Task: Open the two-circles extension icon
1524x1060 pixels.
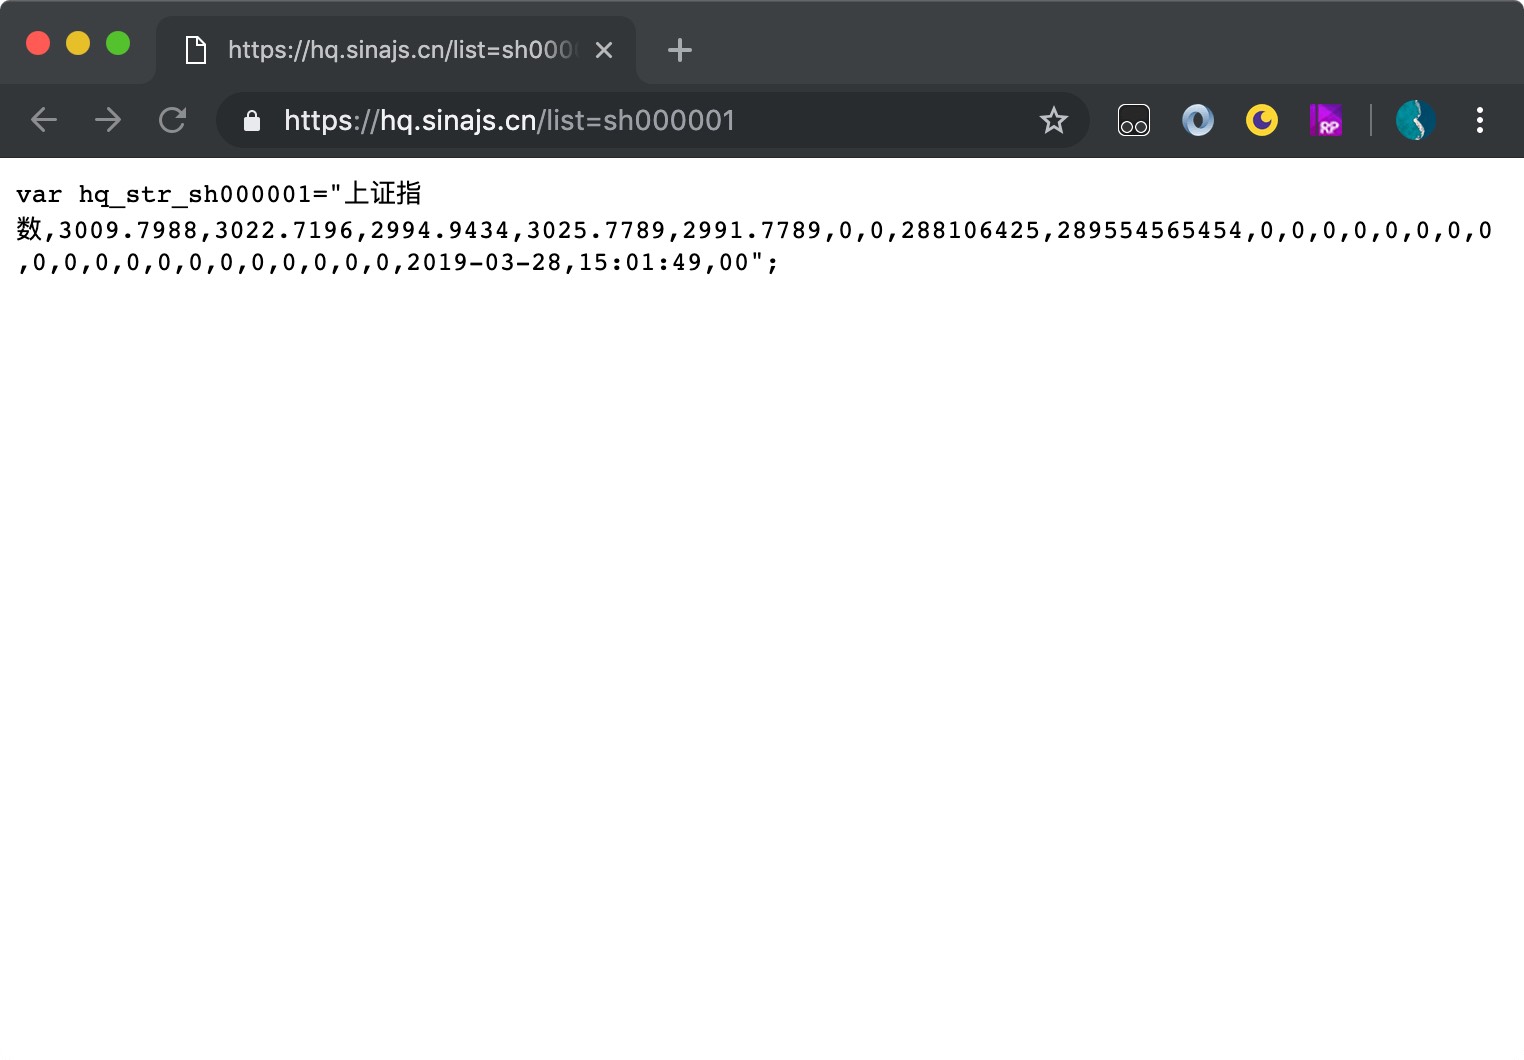Action: [1133, 121]
